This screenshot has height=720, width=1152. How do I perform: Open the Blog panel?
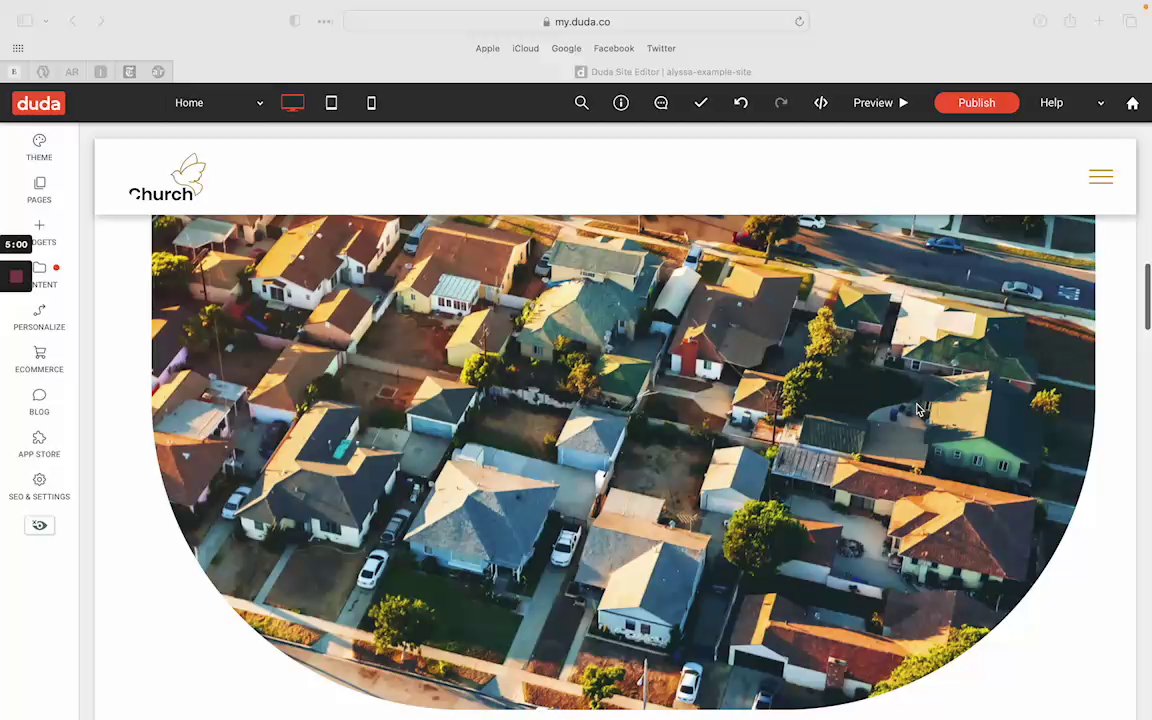tap(39, 402)
